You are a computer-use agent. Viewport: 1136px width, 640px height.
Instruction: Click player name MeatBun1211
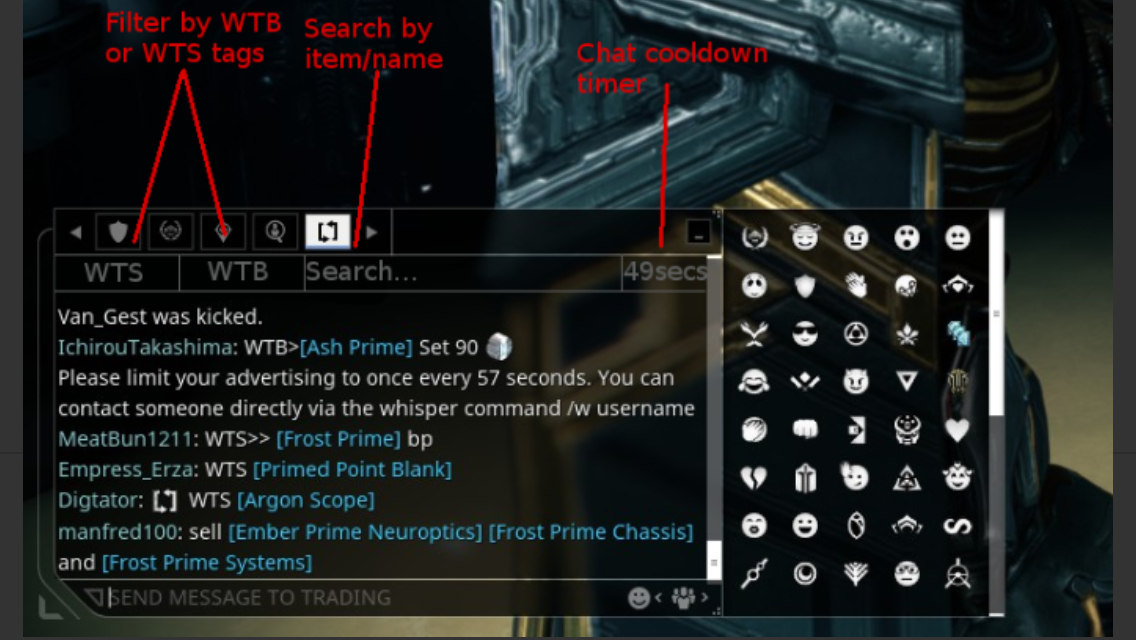point(125,439)
